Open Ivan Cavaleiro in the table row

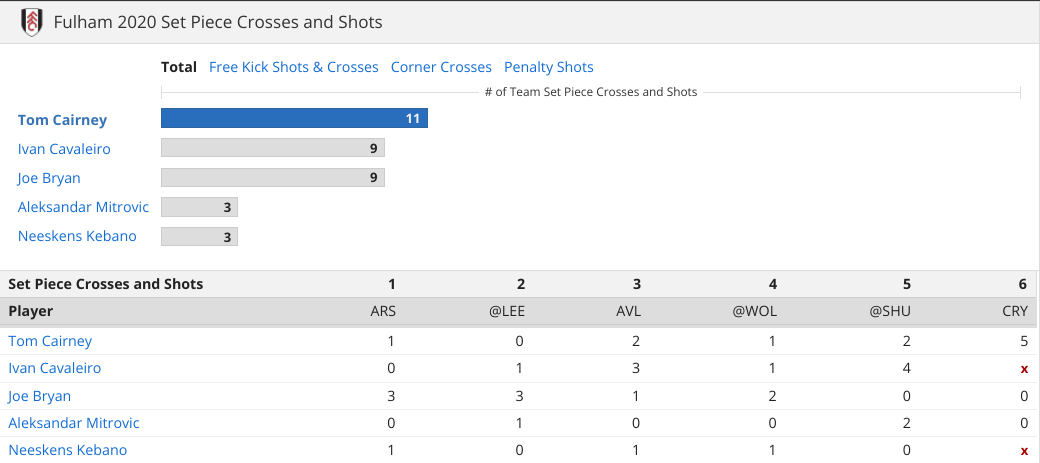tap(54, 368)
